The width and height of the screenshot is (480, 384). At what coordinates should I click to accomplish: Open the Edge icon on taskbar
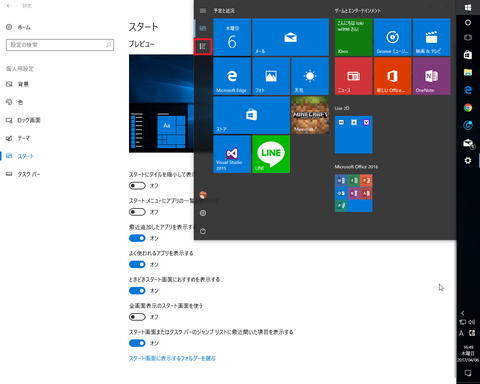[x=468, y=90]
